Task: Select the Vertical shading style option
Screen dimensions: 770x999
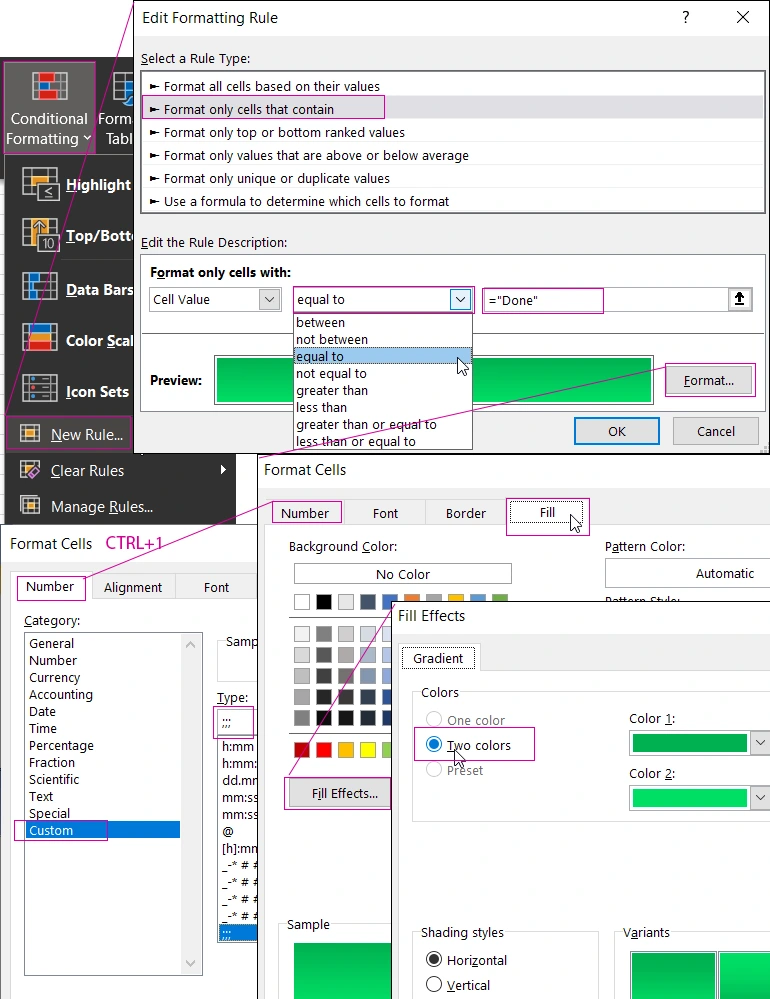Action: tap(434, 984)
